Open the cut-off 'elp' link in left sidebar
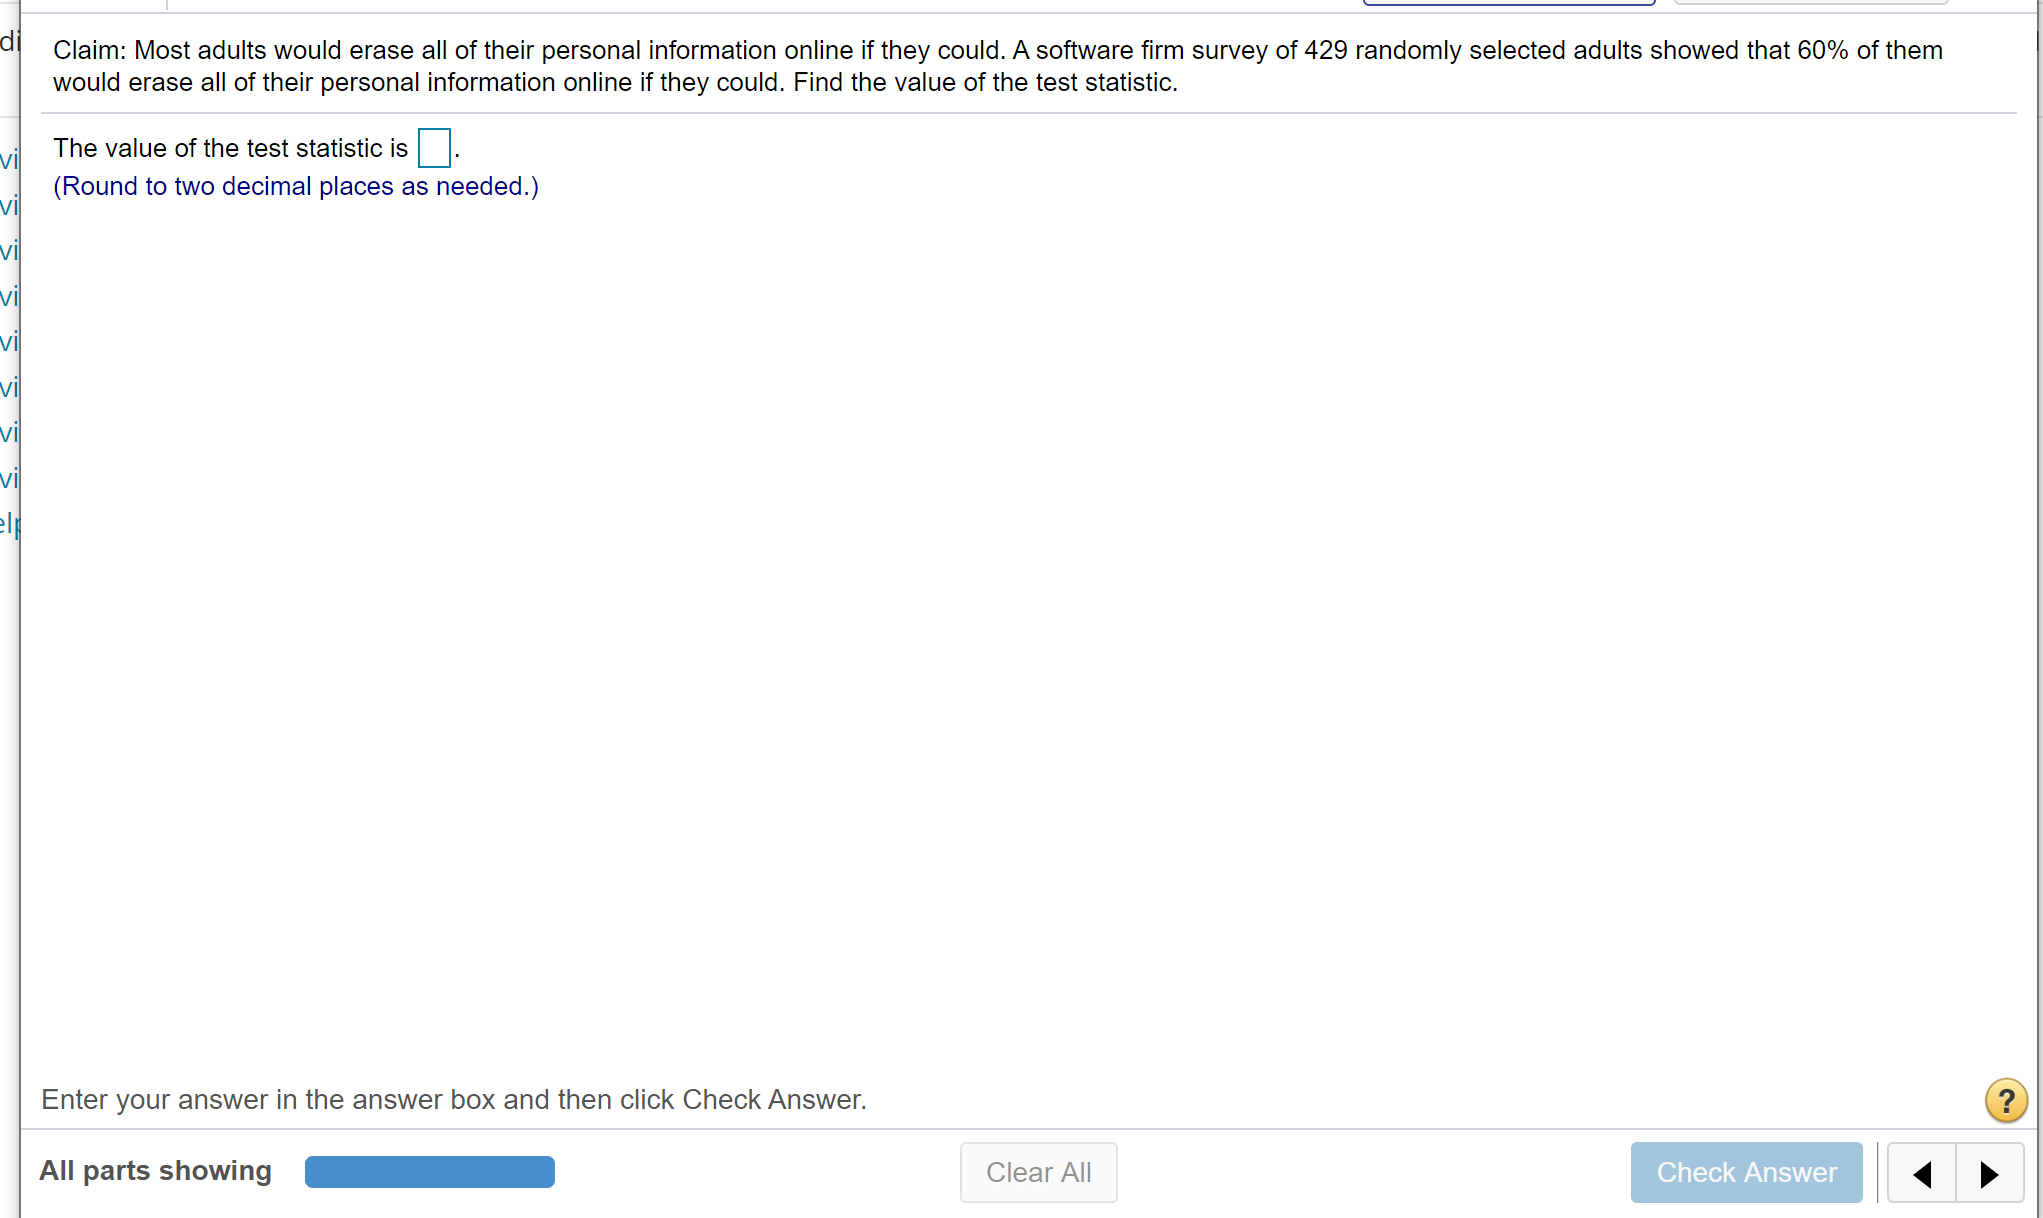Image resolution: width=2043 pixels, height=1218 pixels. pos(9,523)
